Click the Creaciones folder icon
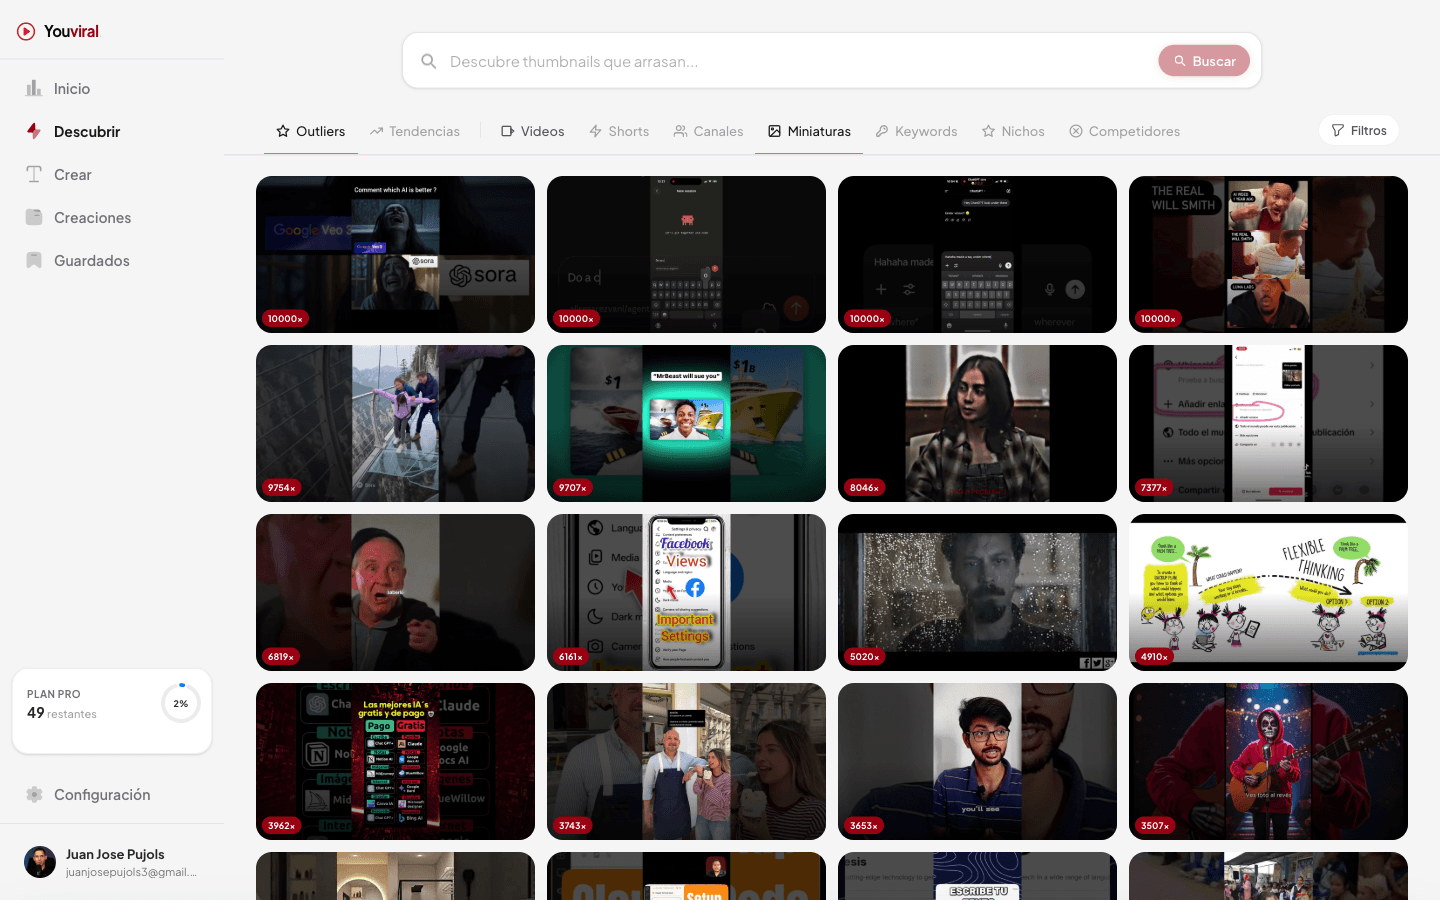1440x900 pixels. (x=34, y=217)
